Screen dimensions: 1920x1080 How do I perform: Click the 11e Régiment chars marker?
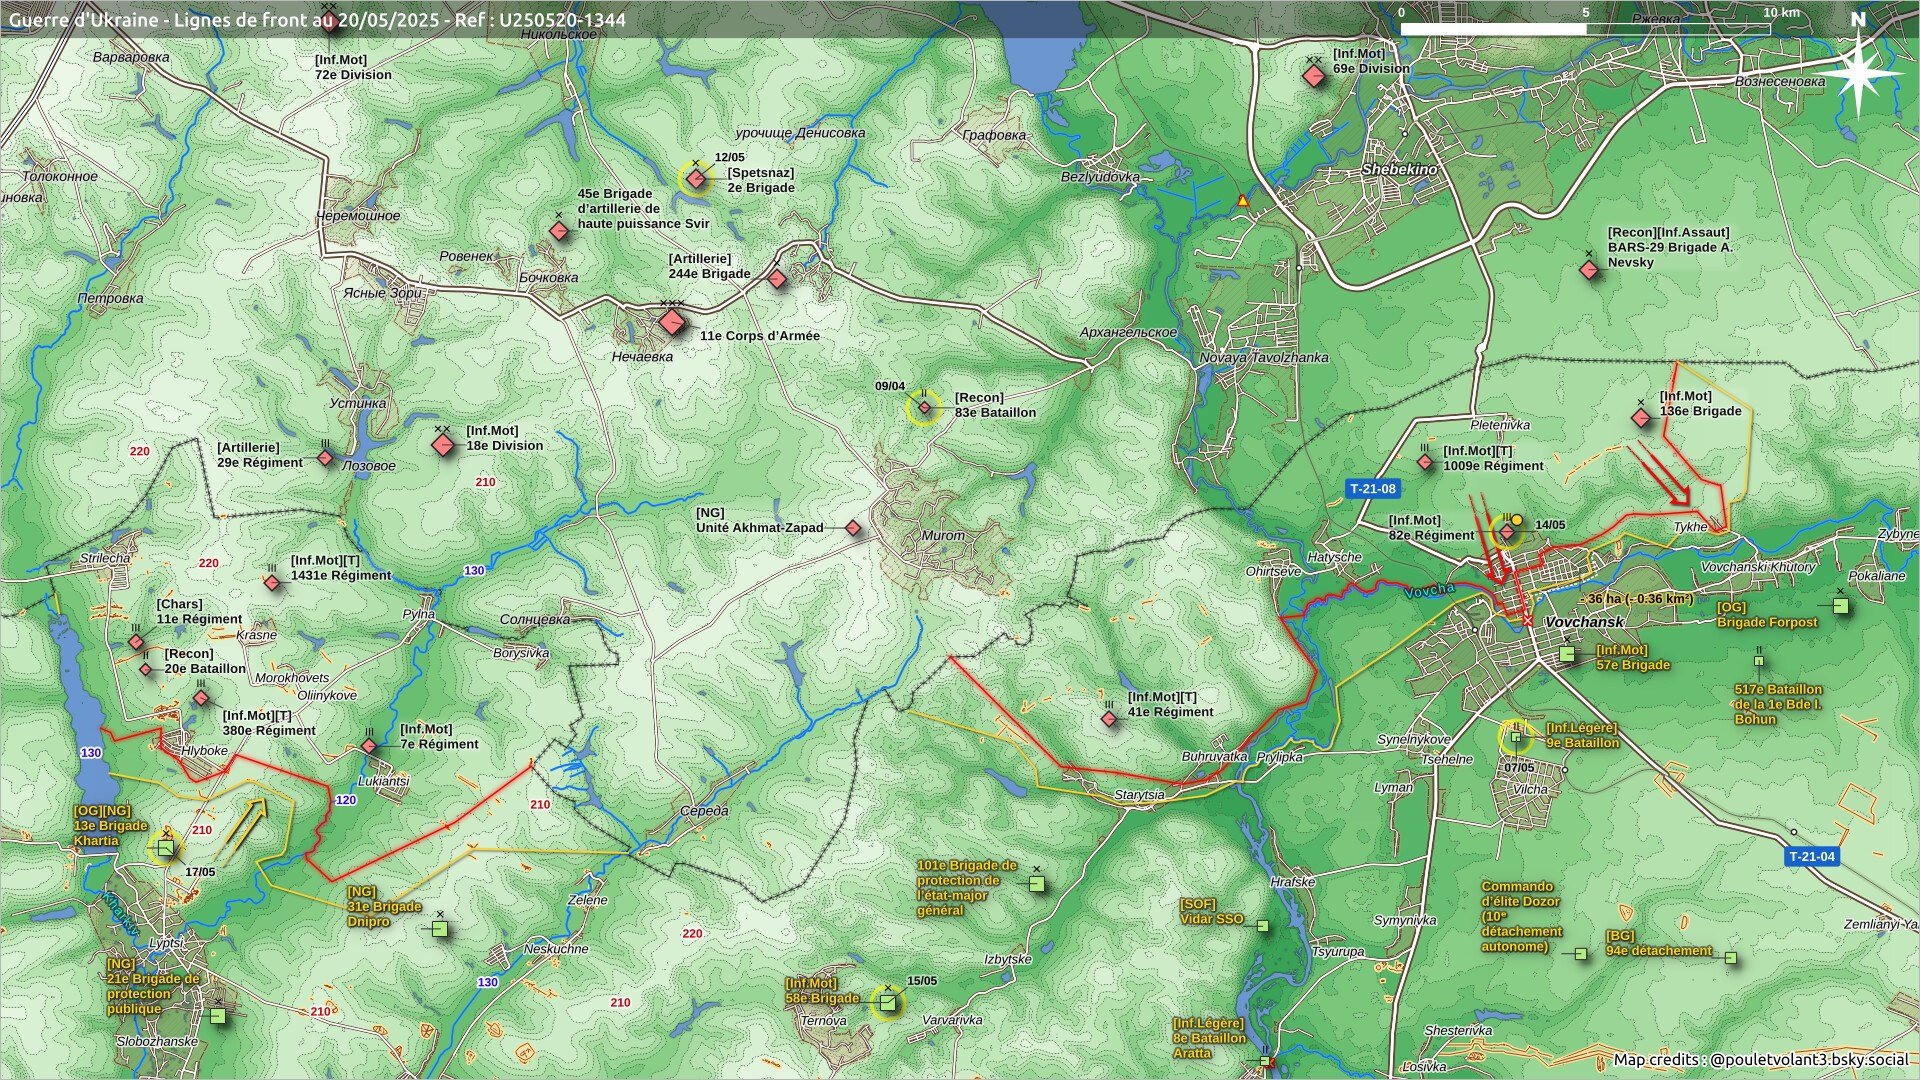[x=136, y=642]
